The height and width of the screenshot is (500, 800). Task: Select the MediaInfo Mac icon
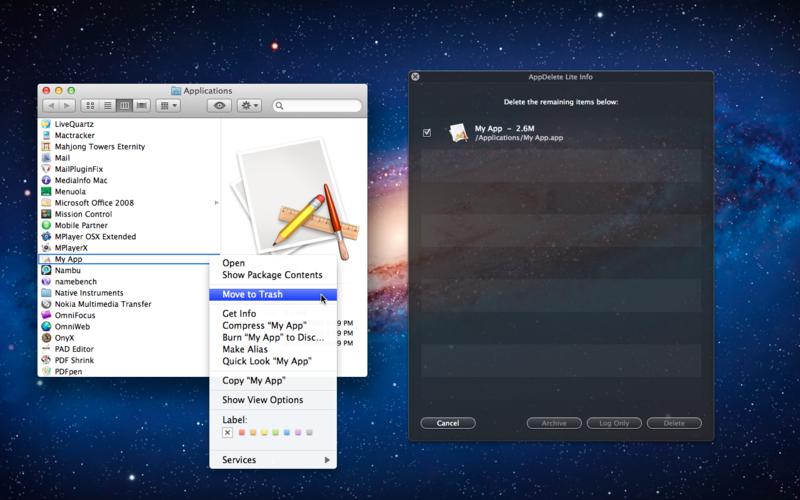(x=46, y=180)
